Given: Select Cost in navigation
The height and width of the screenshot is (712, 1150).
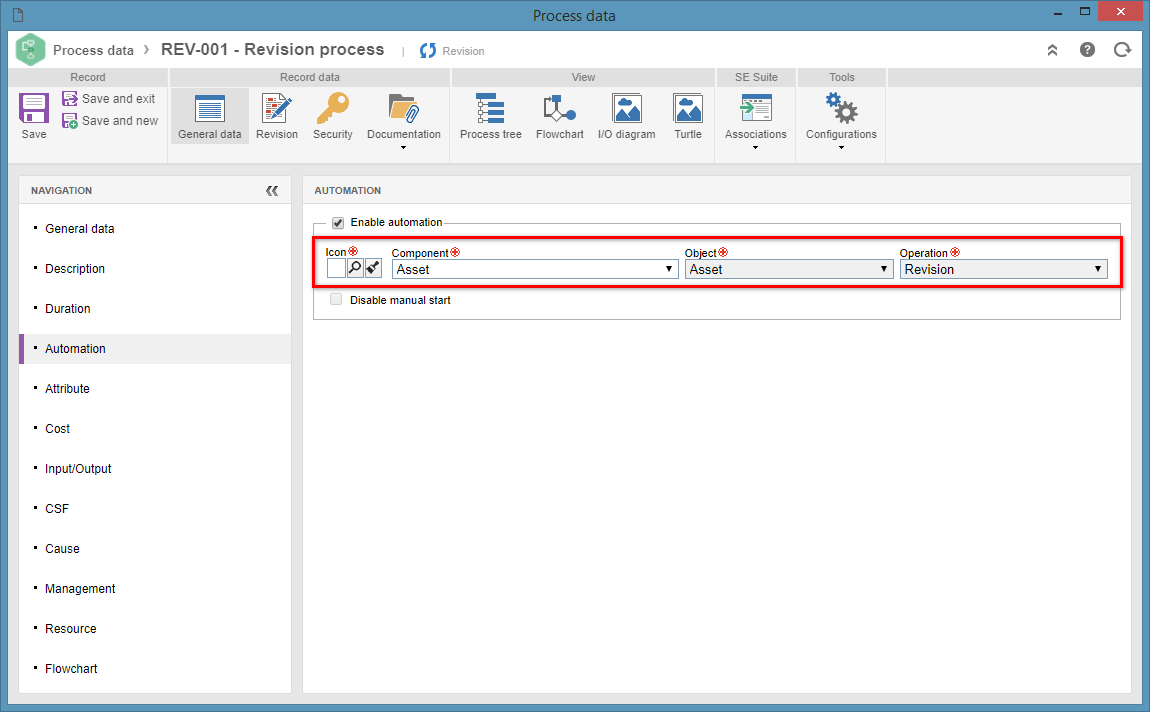Looking at the screenshot, I should click(57, 429).
